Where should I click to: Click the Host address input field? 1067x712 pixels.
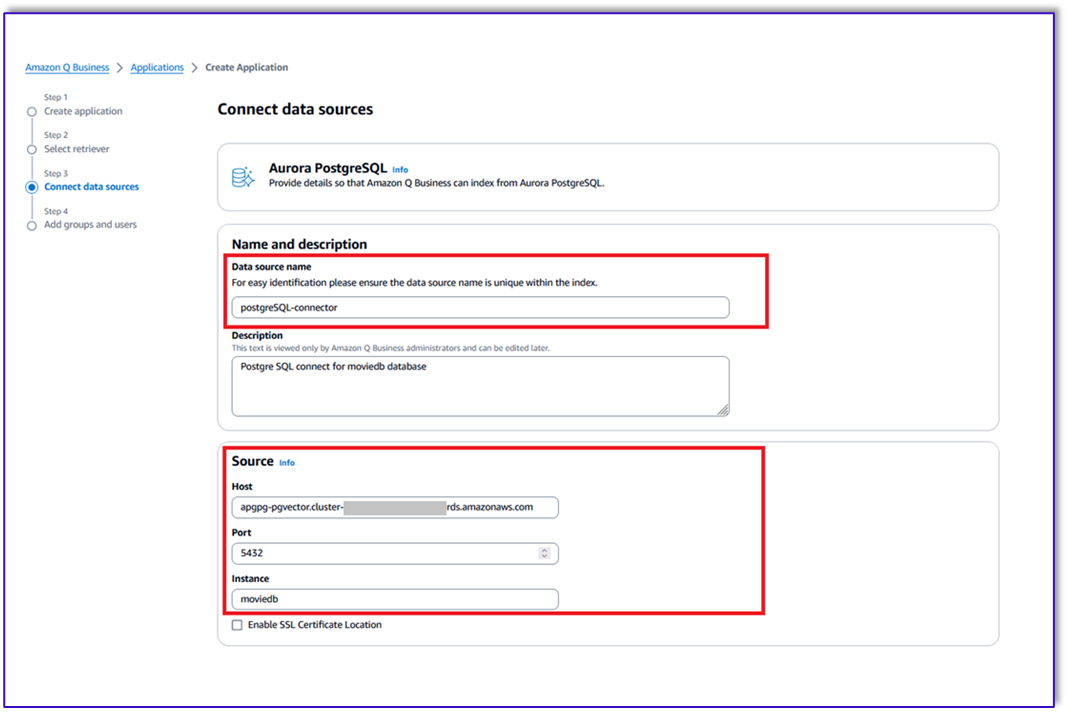394,507
